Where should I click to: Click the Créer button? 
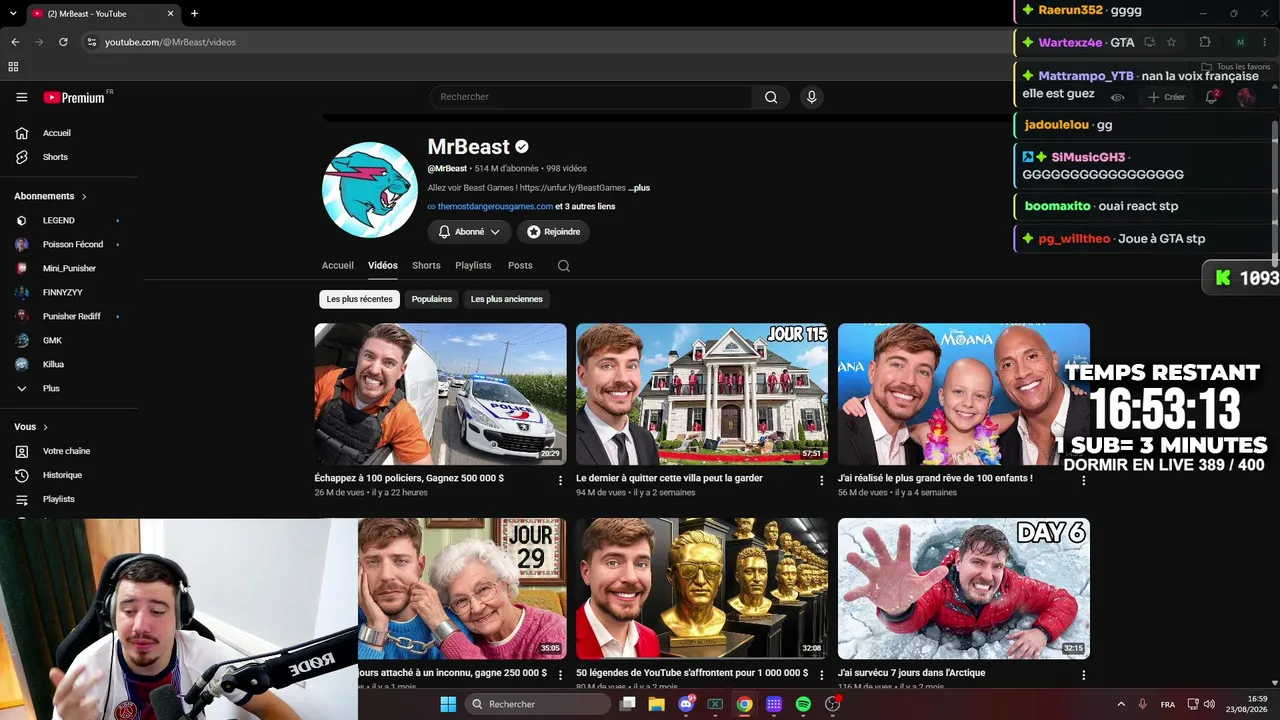click(1166, 97)
